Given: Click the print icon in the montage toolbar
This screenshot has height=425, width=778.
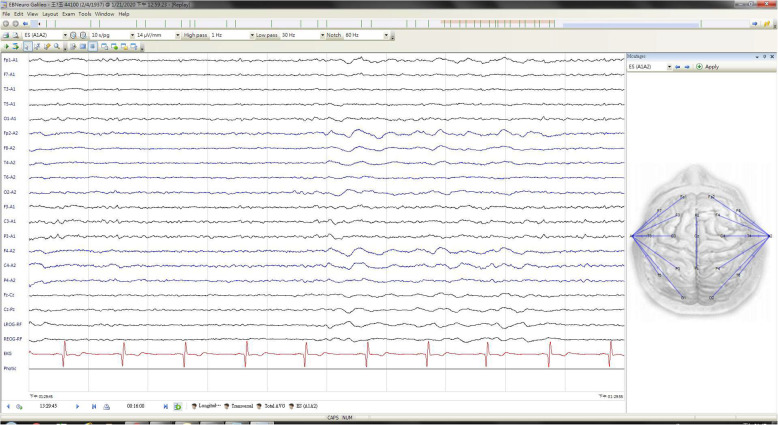Looking at the screenshot, I should pyautogui.click(x=6, y=35).
